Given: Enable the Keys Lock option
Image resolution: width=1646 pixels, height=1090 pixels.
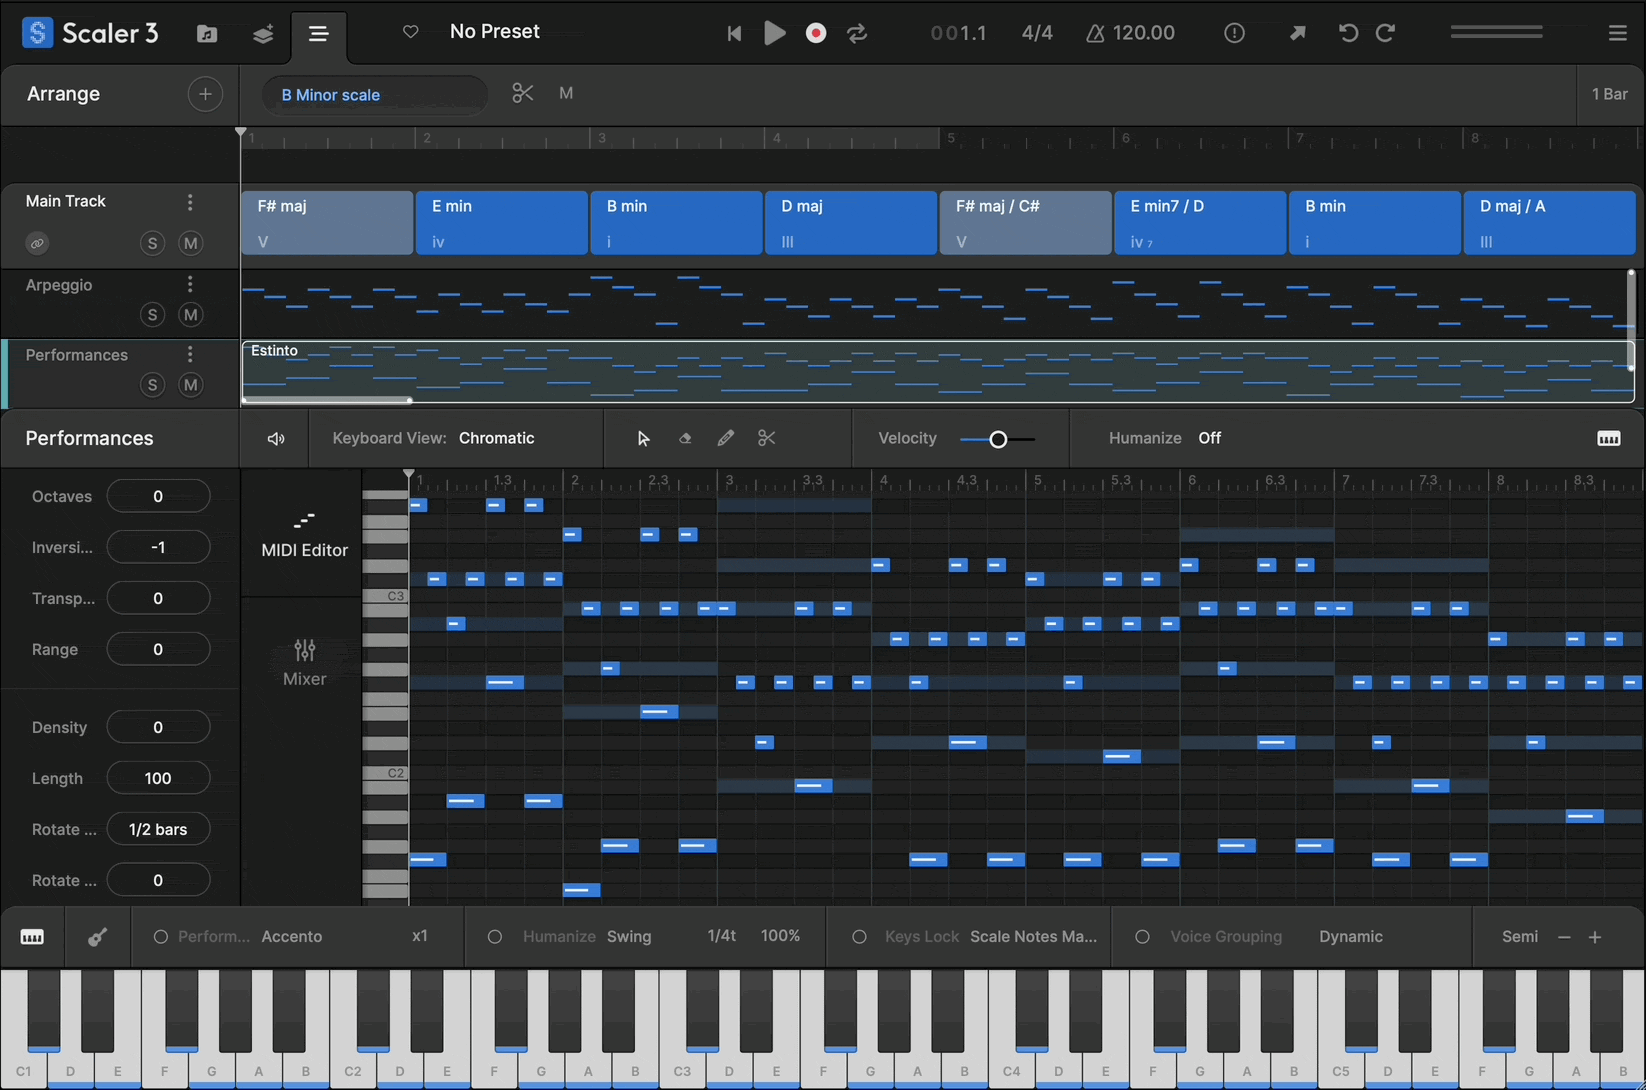Looking at the screenshot, I should (859, 937).
